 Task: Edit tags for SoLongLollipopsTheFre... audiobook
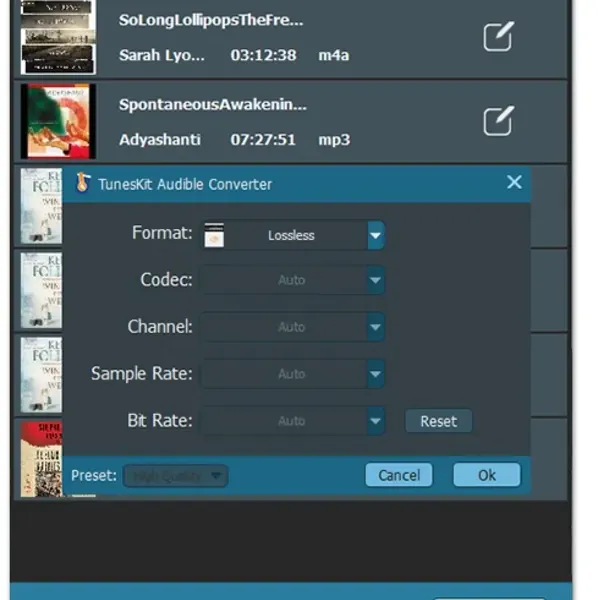point(499,36)
